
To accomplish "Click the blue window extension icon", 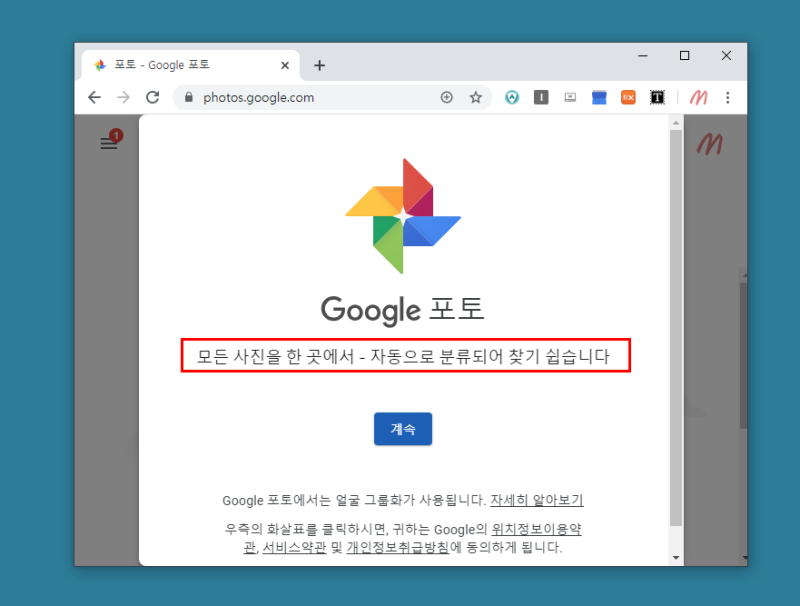I will (599, 97).
